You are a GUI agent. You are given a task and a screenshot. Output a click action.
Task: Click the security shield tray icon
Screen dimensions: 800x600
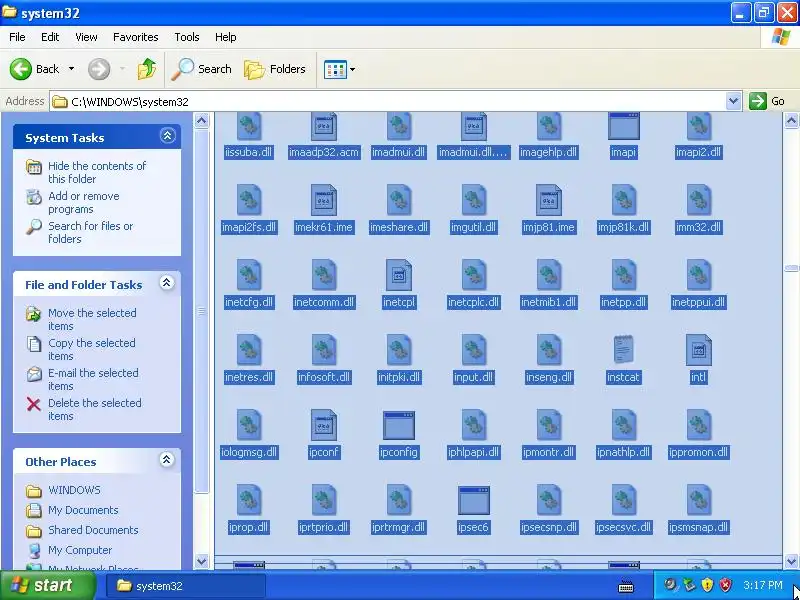[707, 585]
